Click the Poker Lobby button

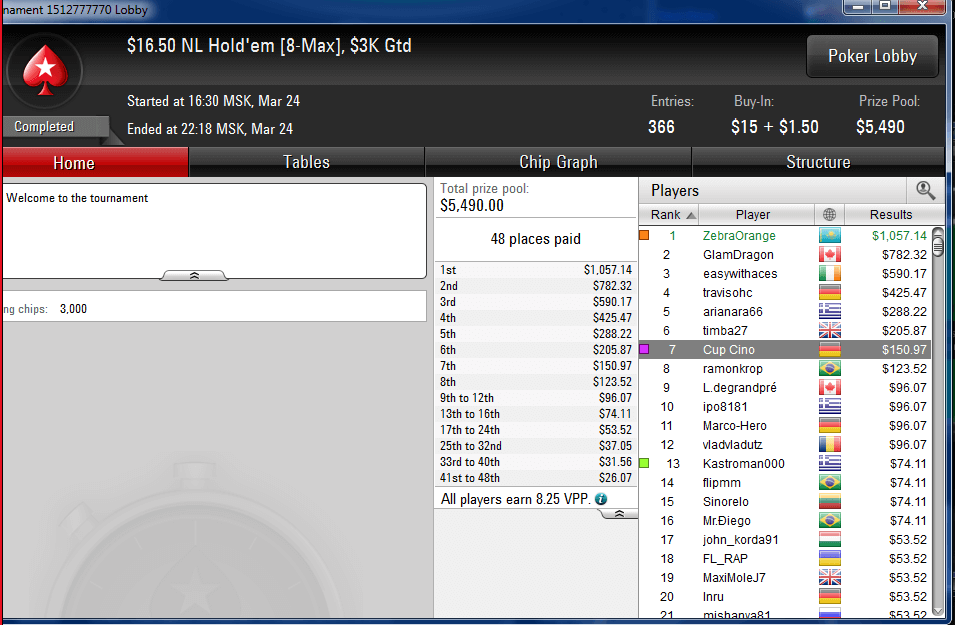[872, 56]
